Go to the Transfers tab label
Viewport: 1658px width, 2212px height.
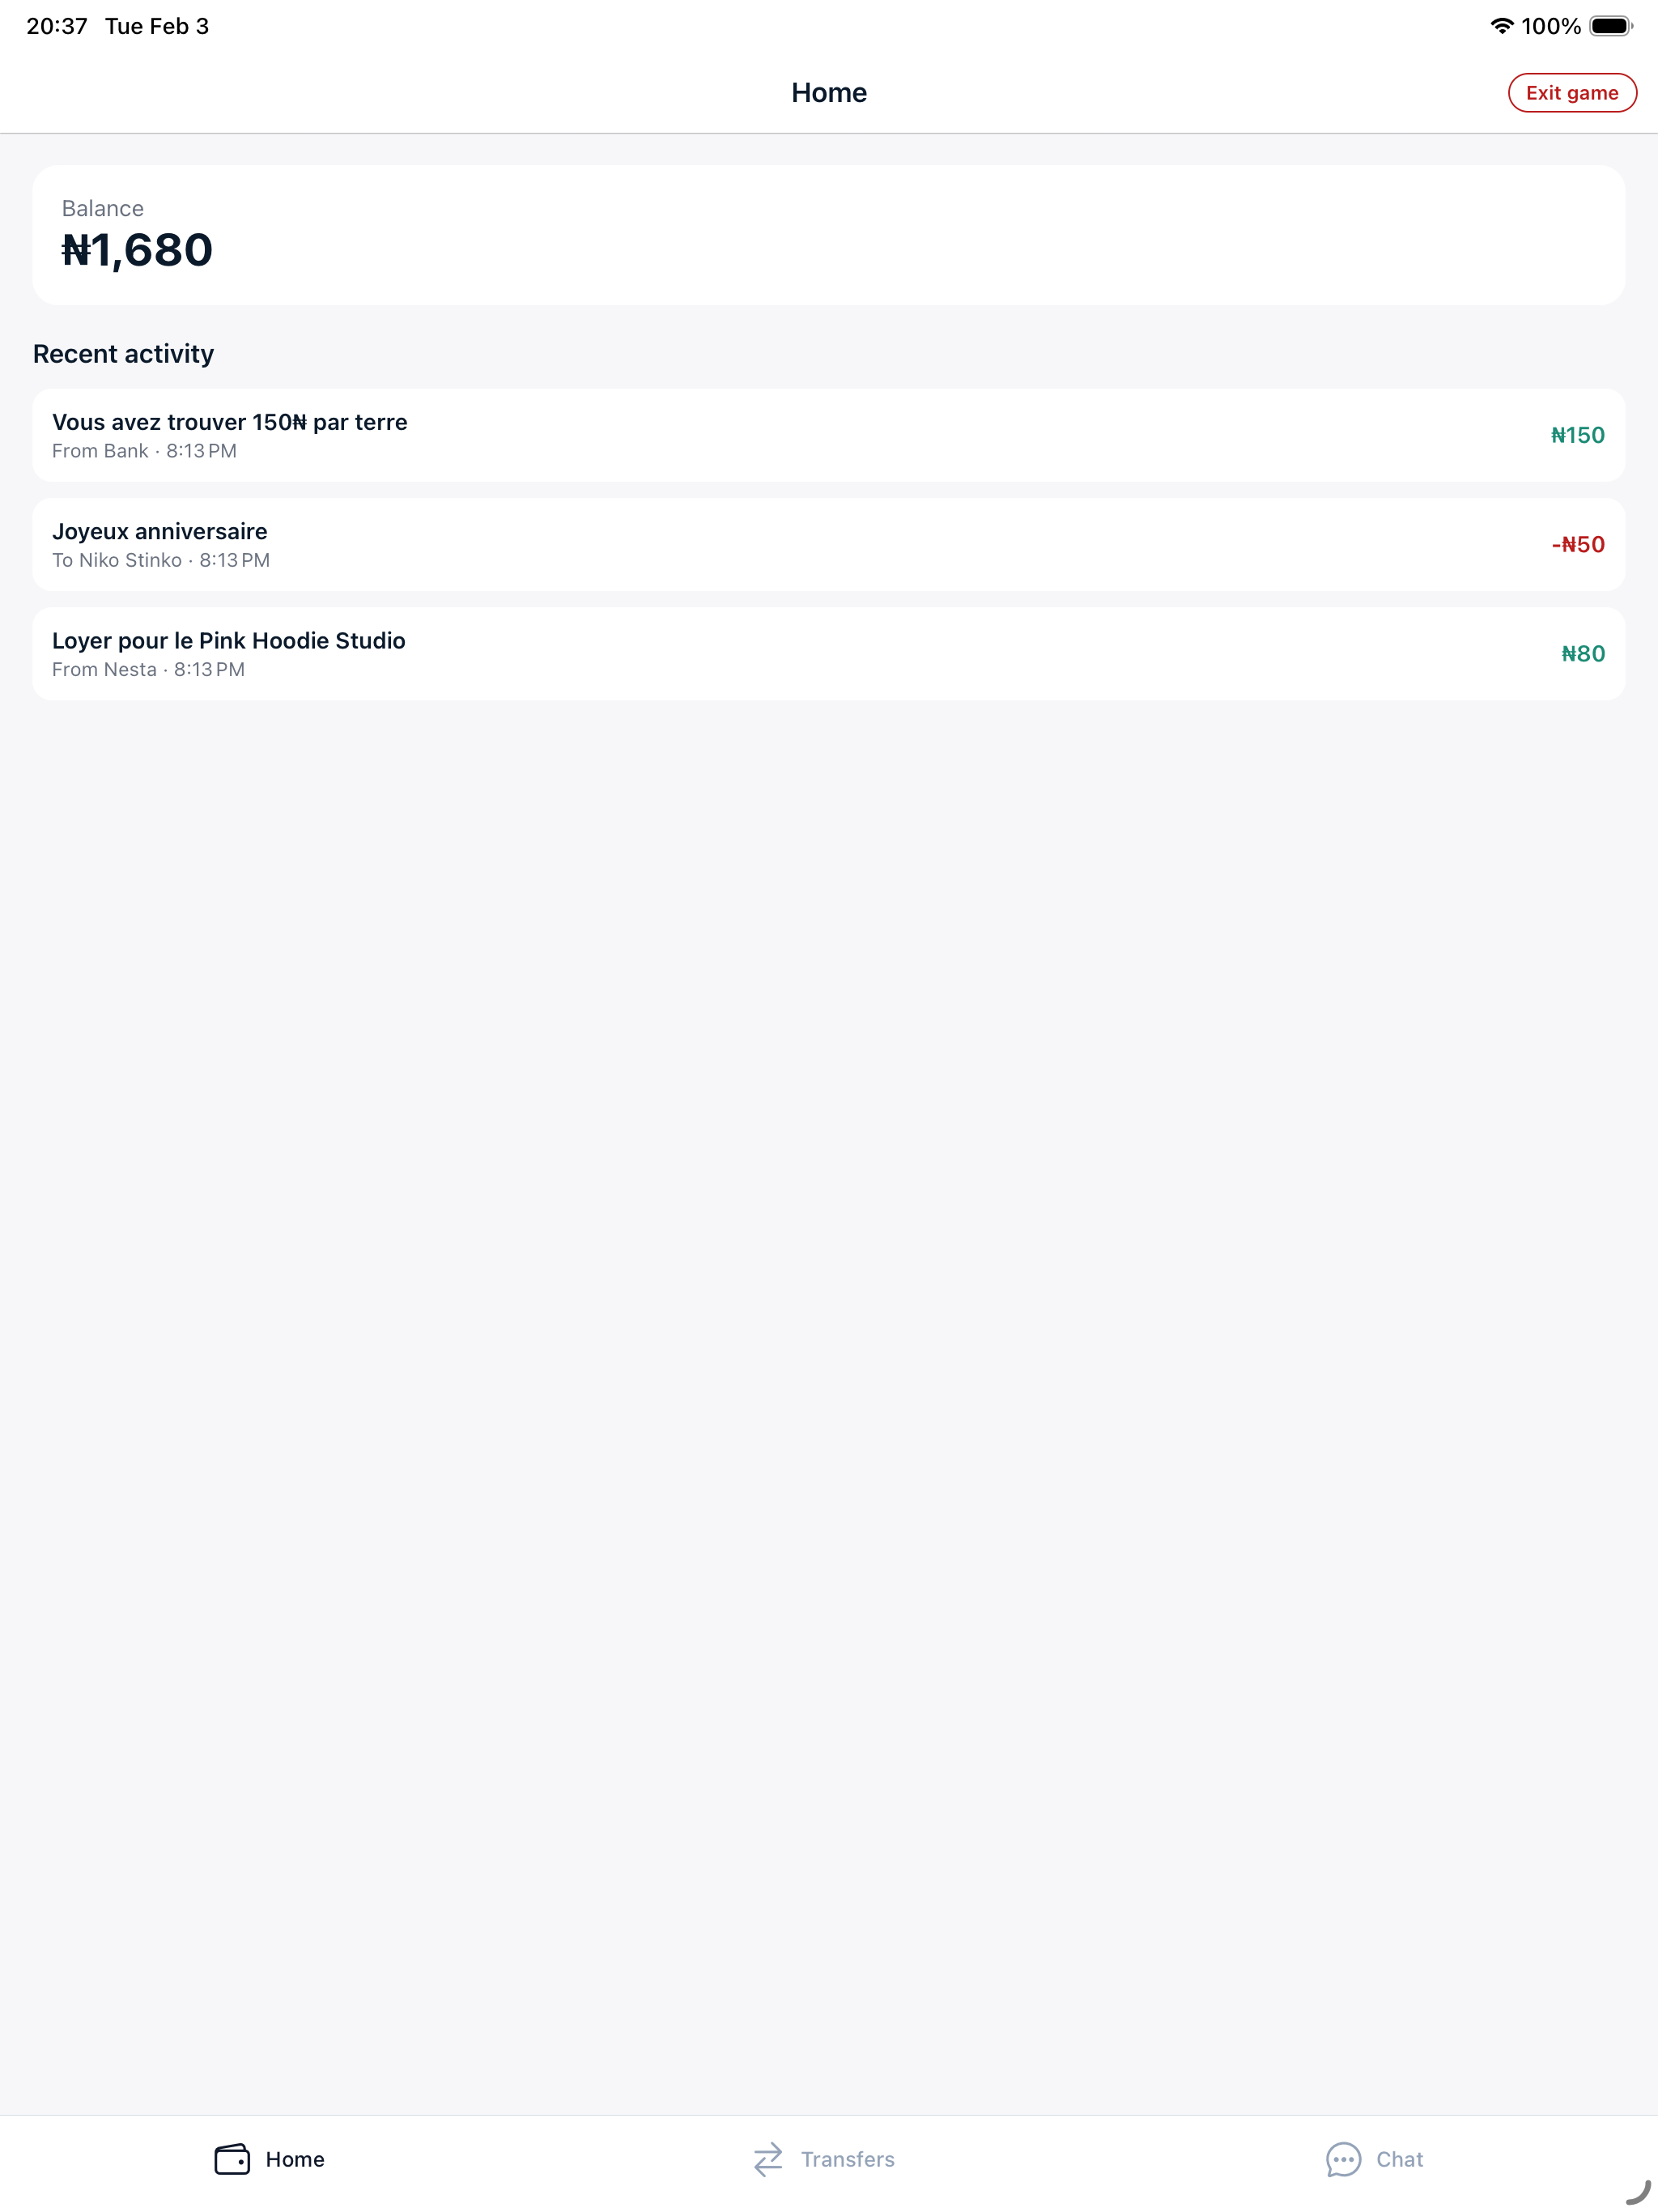point(847,2159)
